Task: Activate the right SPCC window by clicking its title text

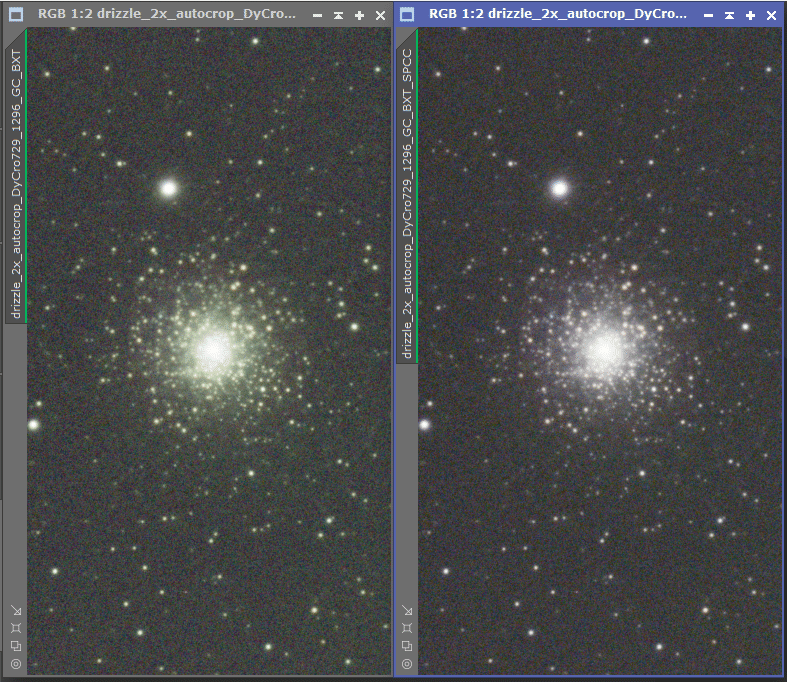Action: tap(558, 14)
